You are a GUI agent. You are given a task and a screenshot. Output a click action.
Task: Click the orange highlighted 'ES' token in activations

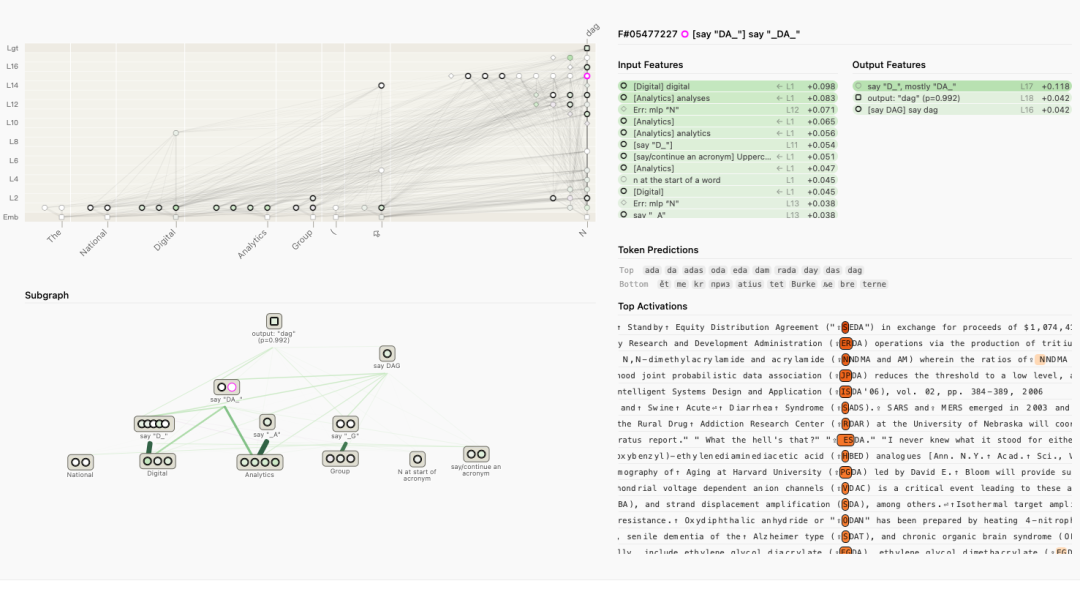(846, 439)
